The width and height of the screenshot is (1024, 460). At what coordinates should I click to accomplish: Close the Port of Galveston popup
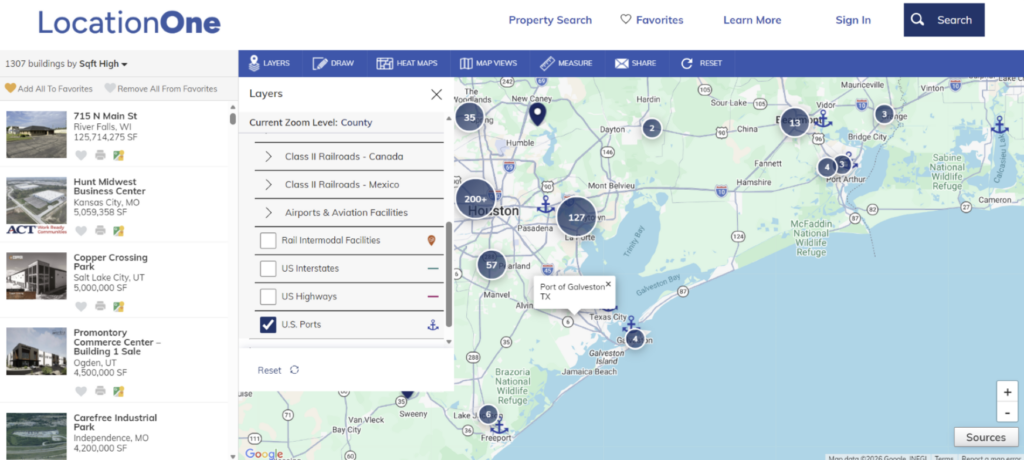(x=608, y=284)
